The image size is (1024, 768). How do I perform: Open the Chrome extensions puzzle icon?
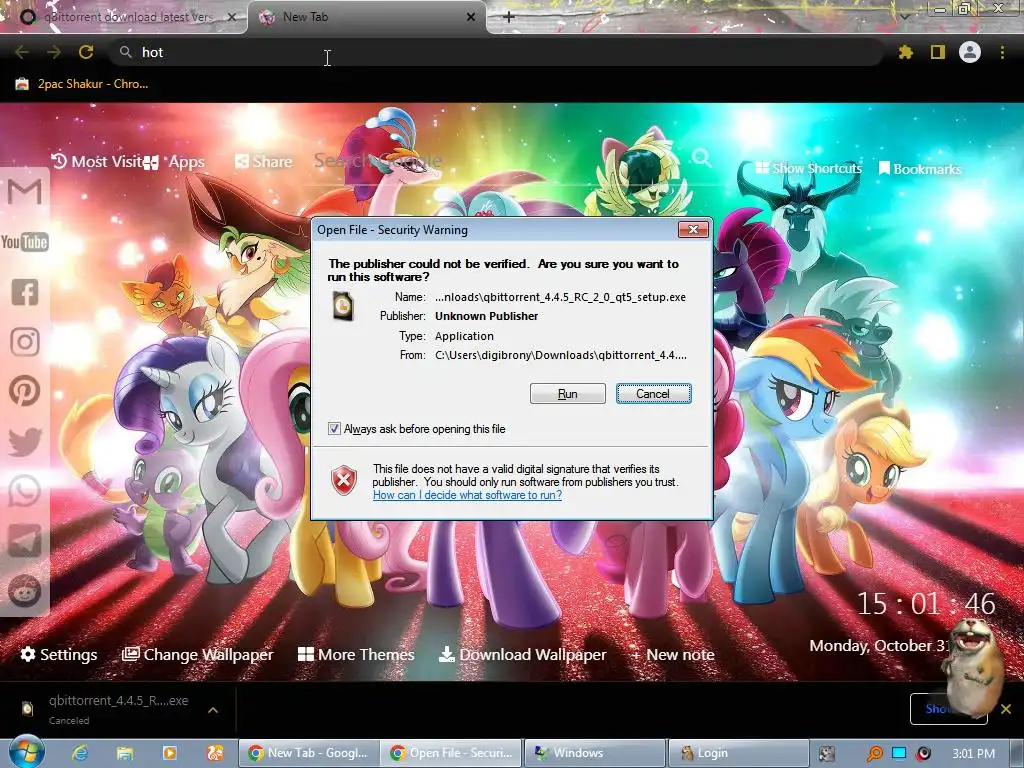point(905,52)
